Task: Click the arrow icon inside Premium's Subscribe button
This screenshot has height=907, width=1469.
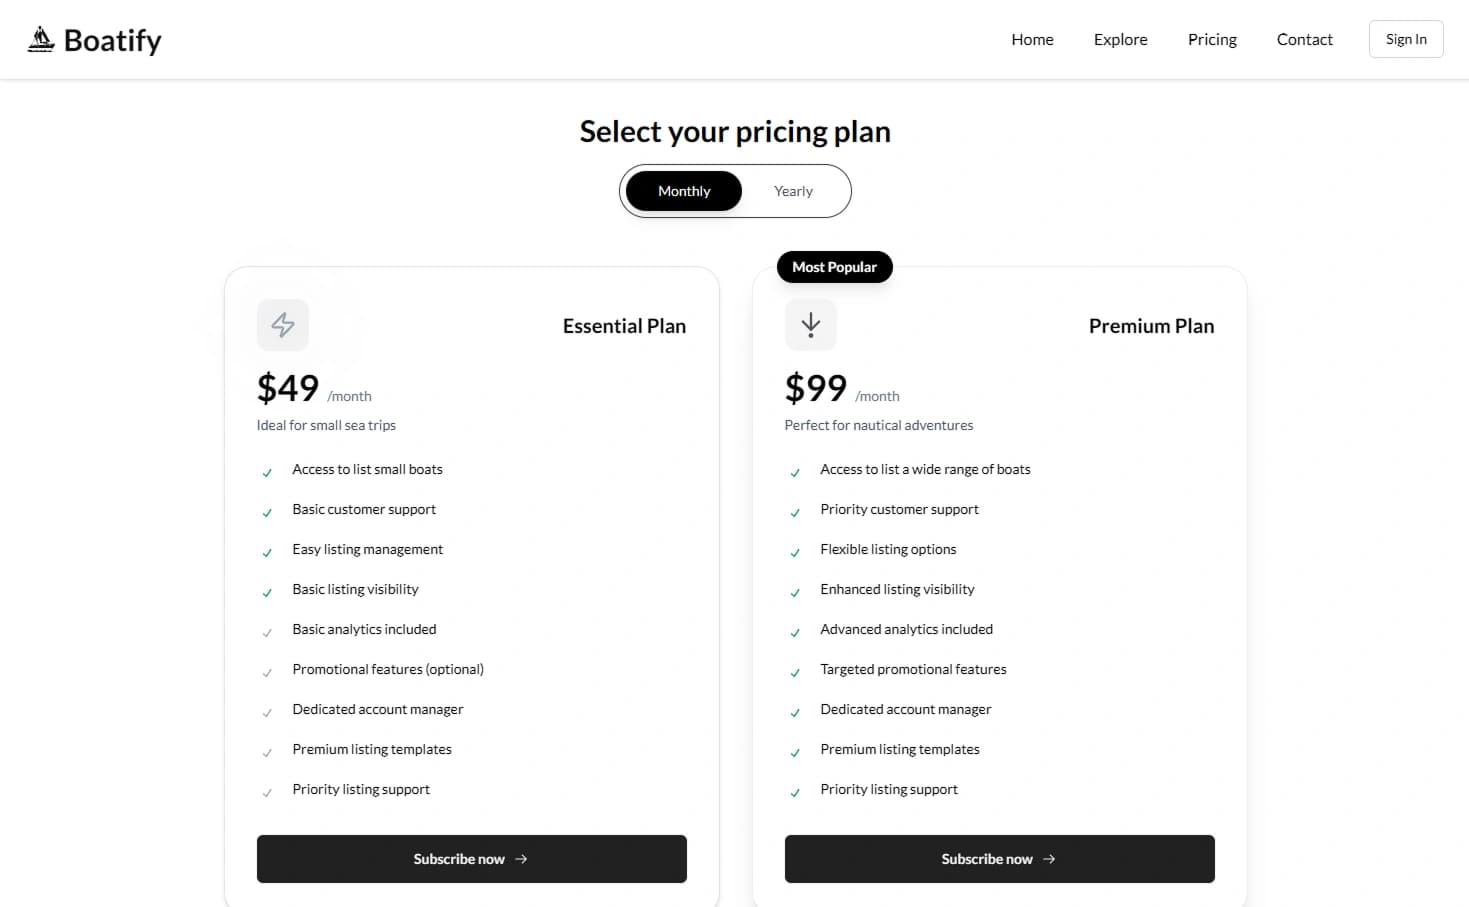Action: pyautogui.click(x=1048, y=858)
